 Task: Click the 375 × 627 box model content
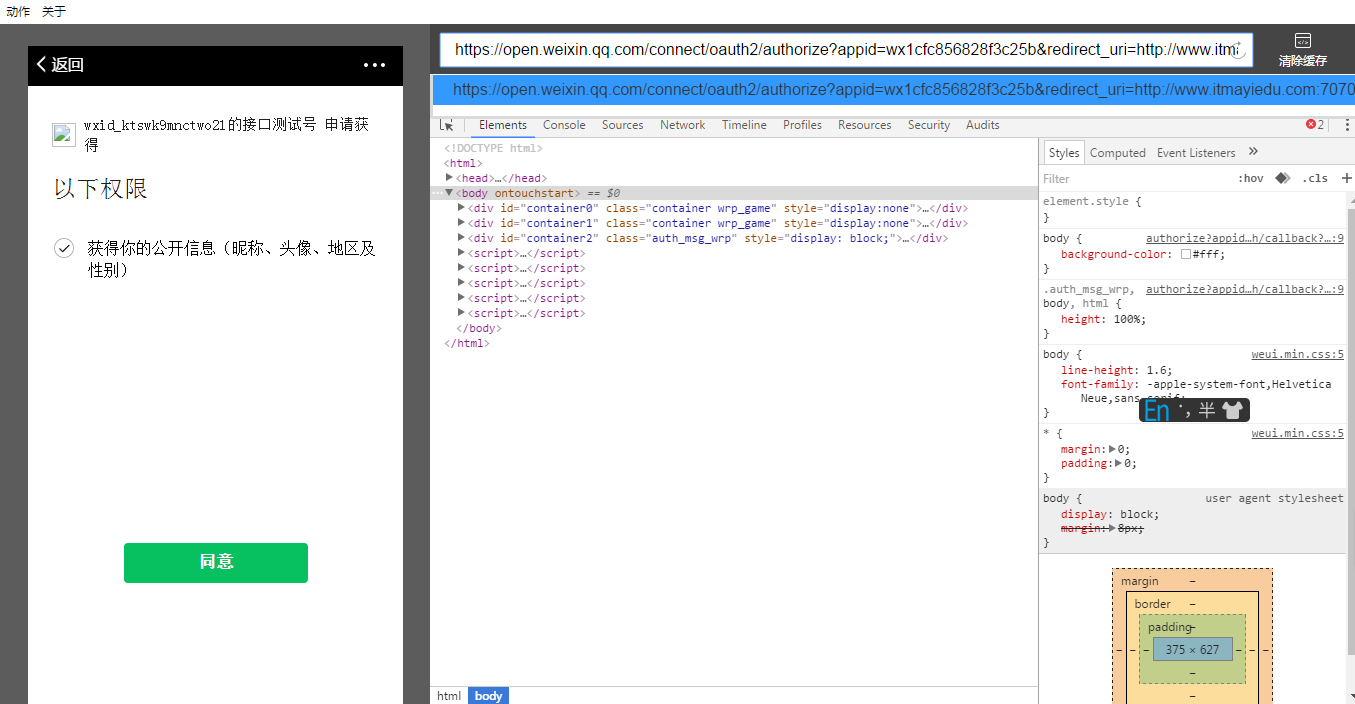[1192, 649]
